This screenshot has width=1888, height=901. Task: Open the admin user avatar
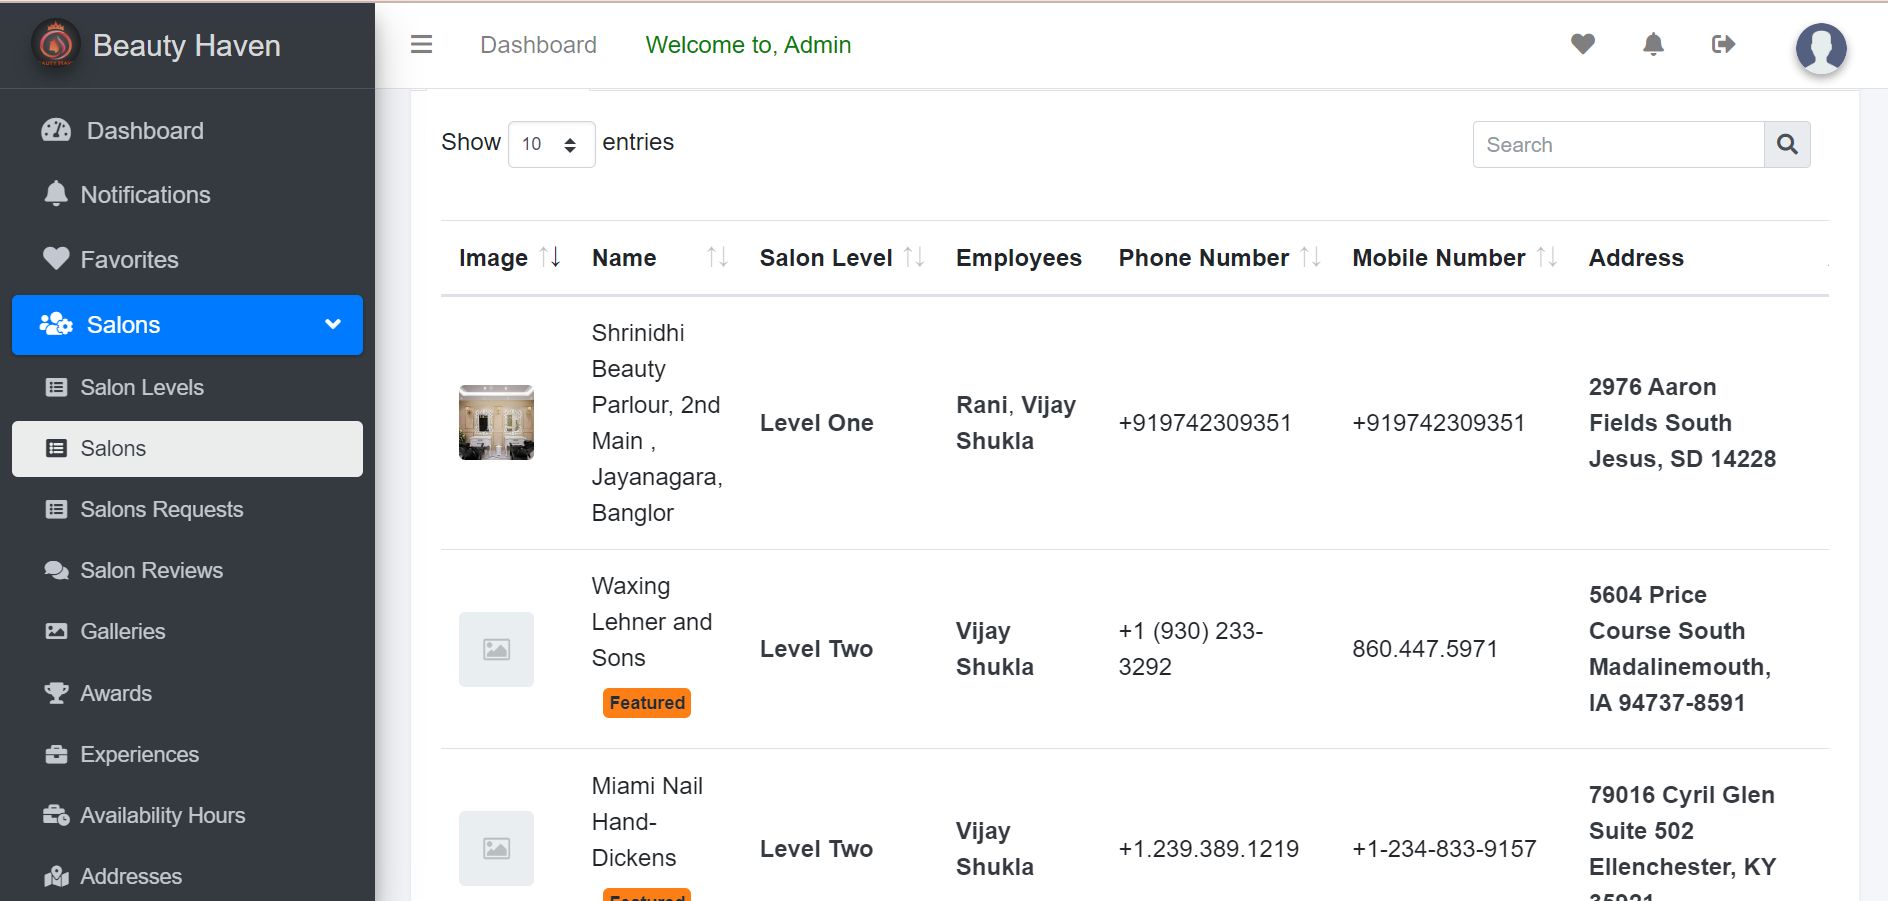(1820, 48)
